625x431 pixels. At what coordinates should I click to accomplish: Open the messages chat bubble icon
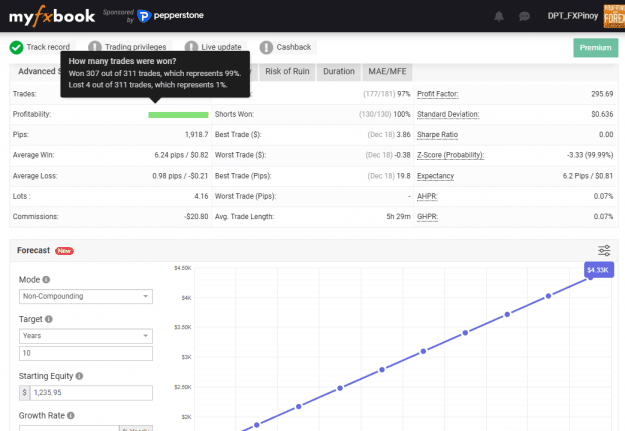(524, 16)
